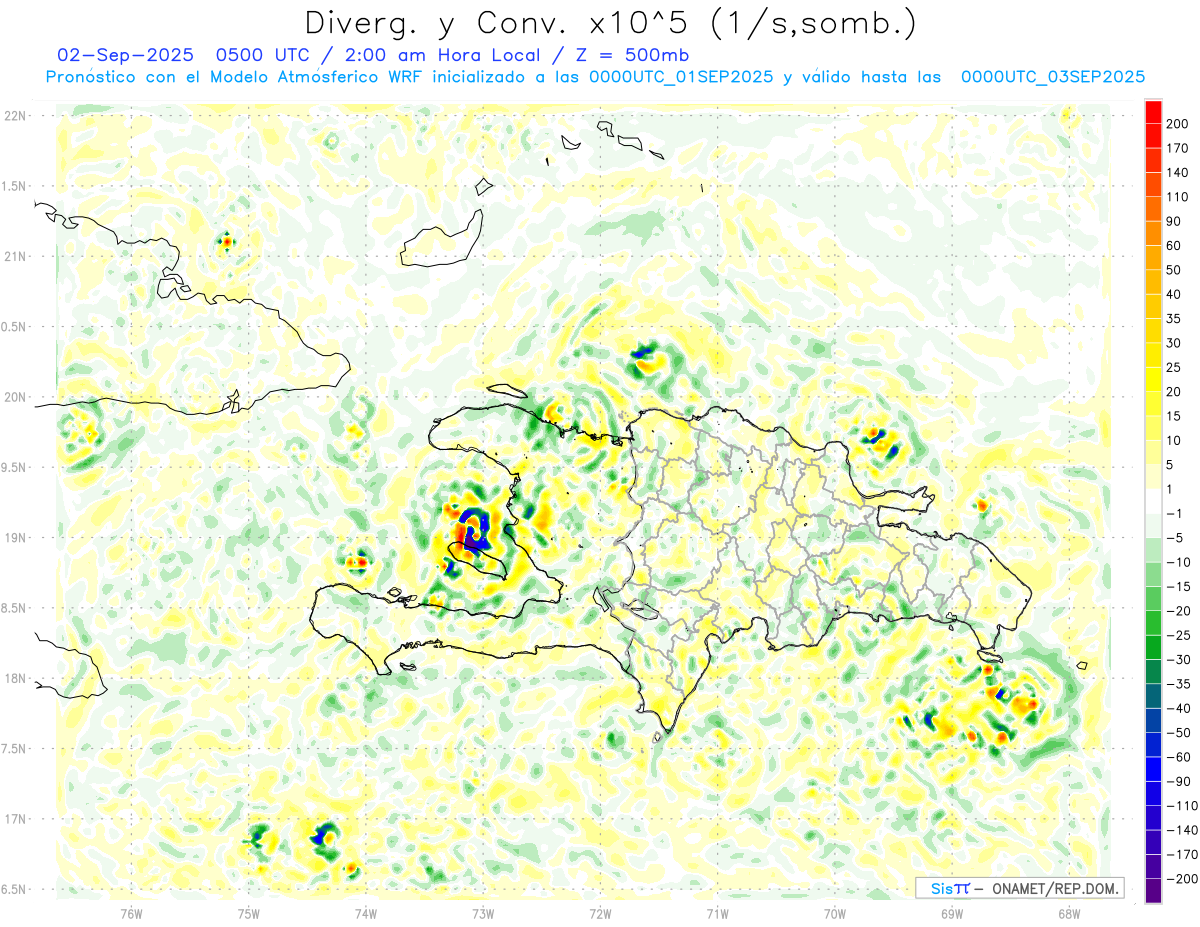Click the '69W' longitude label
This screenshot has width=1200, height=927.
point(952,913)
